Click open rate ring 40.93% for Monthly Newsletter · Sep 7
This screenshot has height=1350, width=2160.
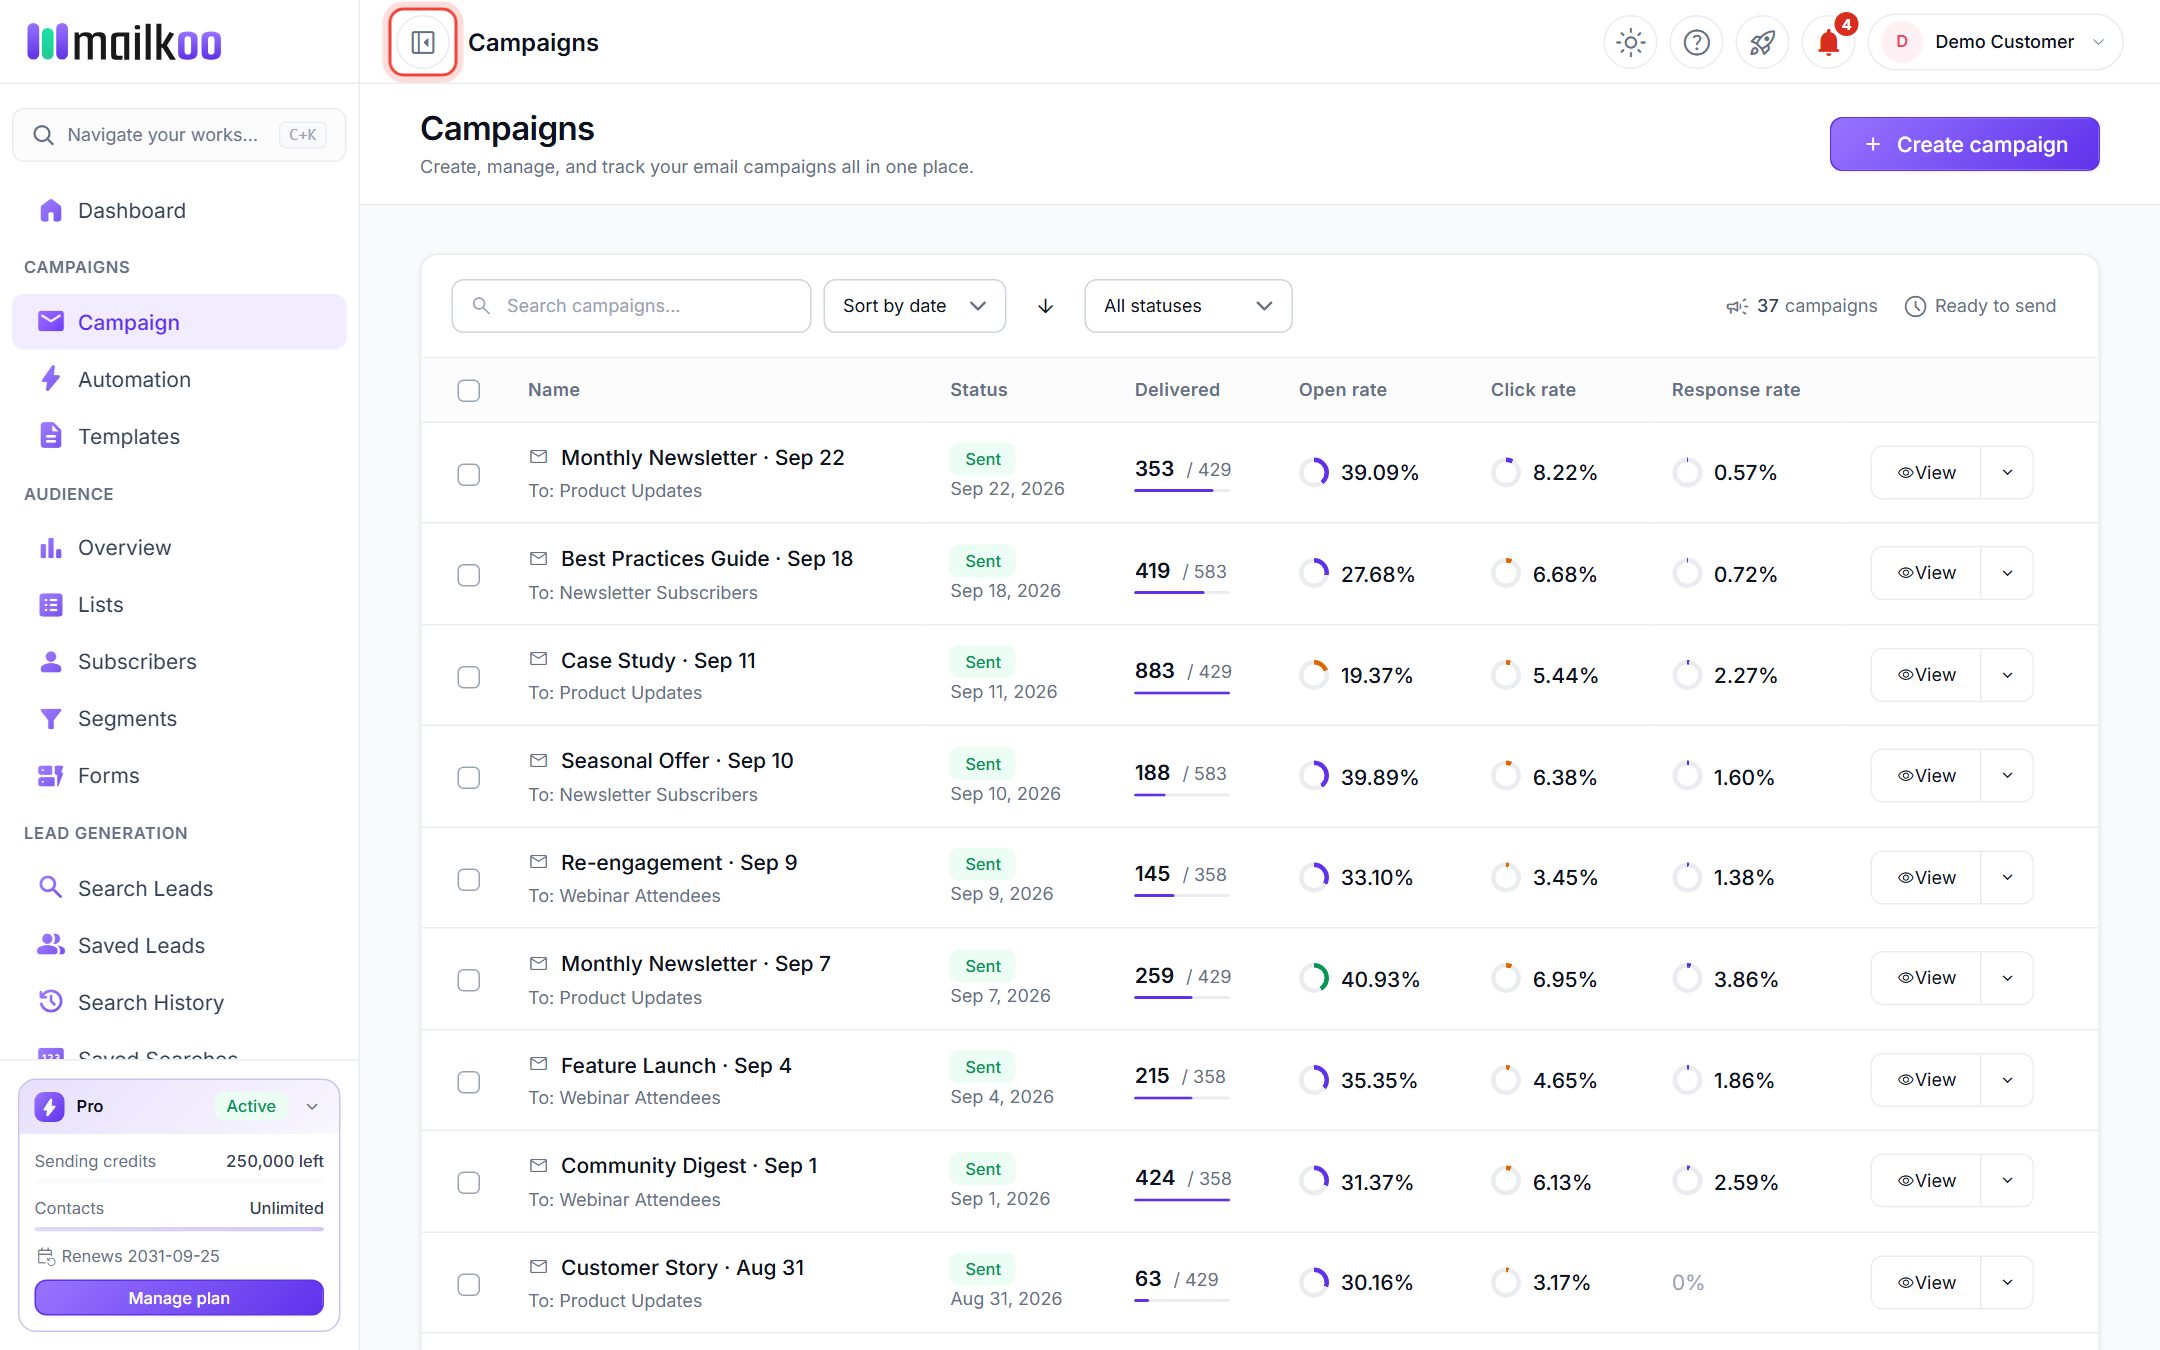(1314, 978)
